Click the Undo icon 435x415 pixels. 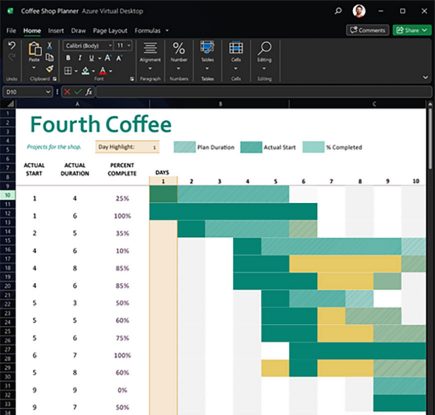tap(12, 45)
